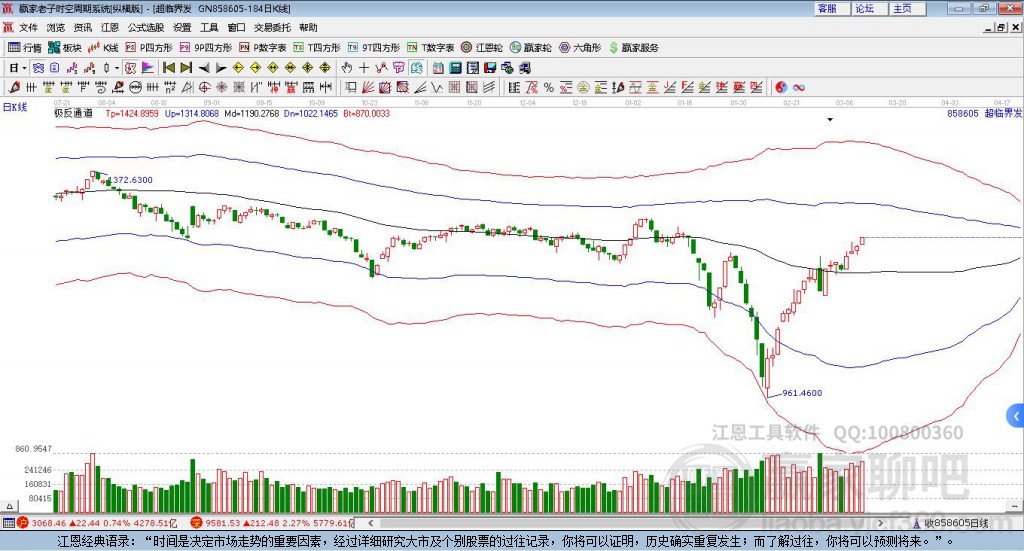
Task: Click the 极反通道 indicator label
Action: click(x=73, y=113)
